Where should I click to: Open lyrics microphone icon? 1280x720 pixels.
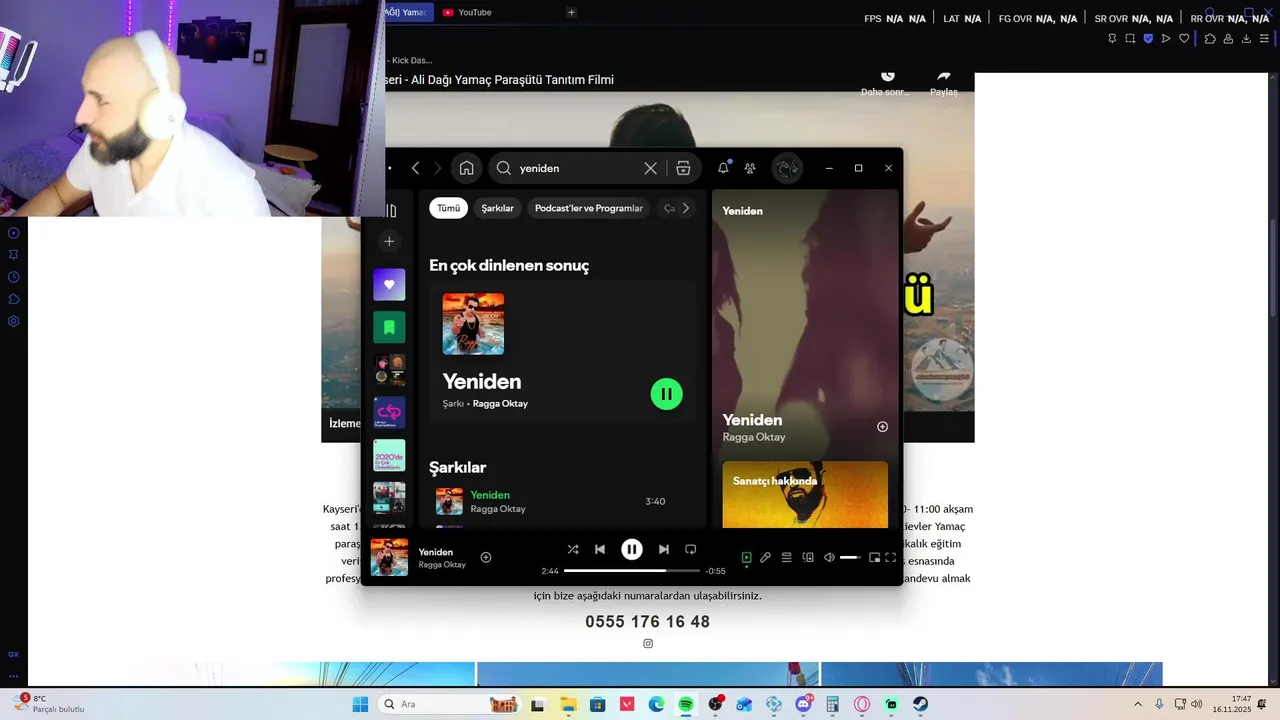coord(765,557)
